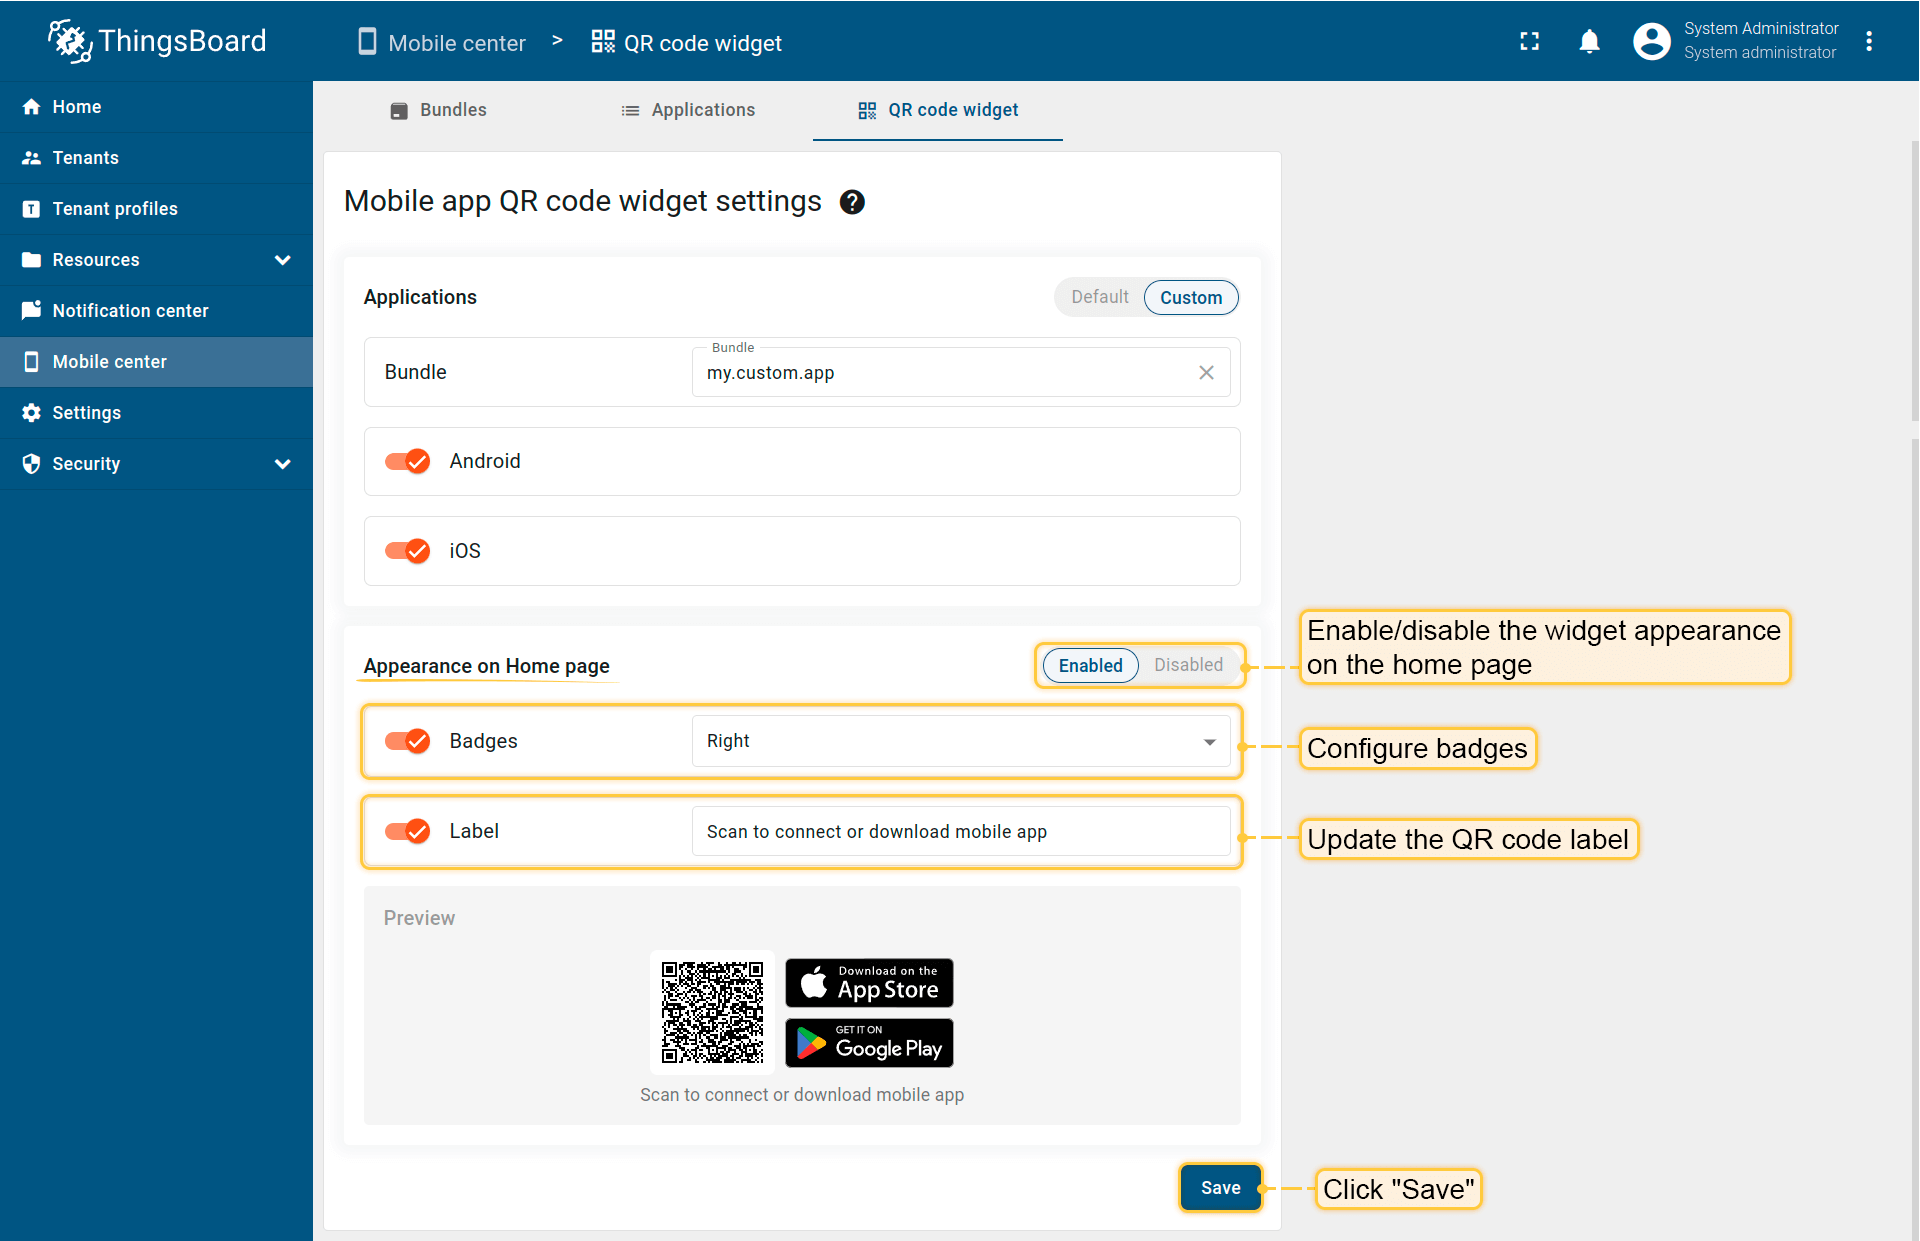Toggle fullscreen mode icon
1920x1241 pixels.
click(x=1529, y=41)
